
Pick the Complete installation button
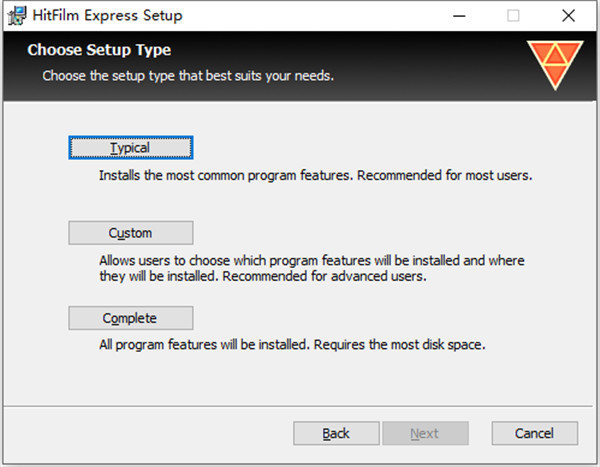pos(130,318)
